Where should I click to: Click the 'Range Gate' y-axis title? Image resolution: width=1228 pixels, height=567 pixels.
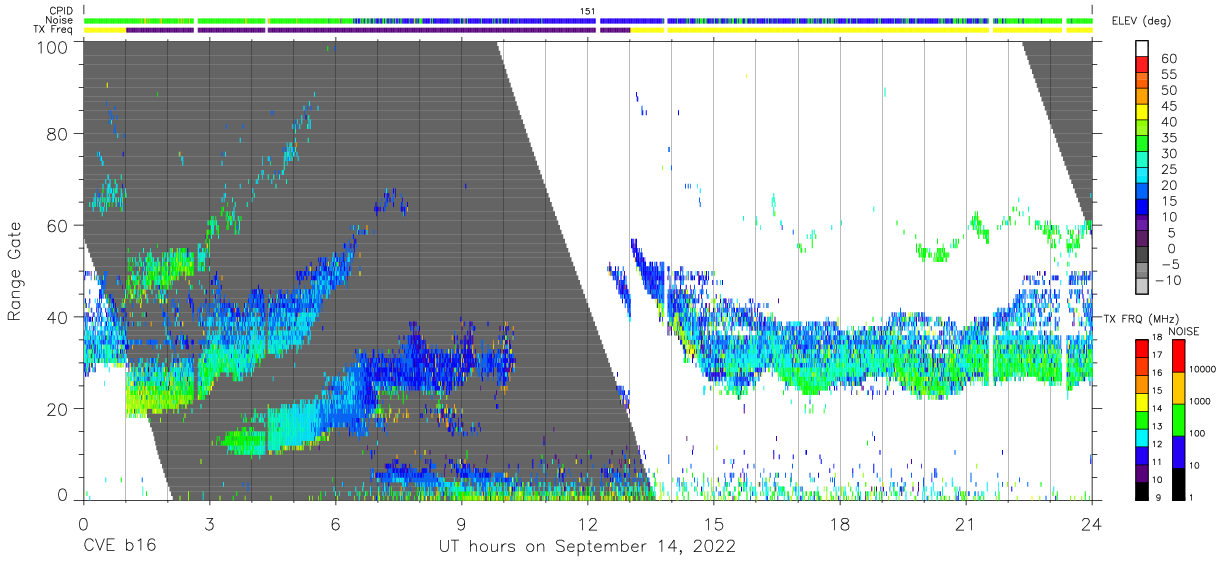[x=16, y=272]
